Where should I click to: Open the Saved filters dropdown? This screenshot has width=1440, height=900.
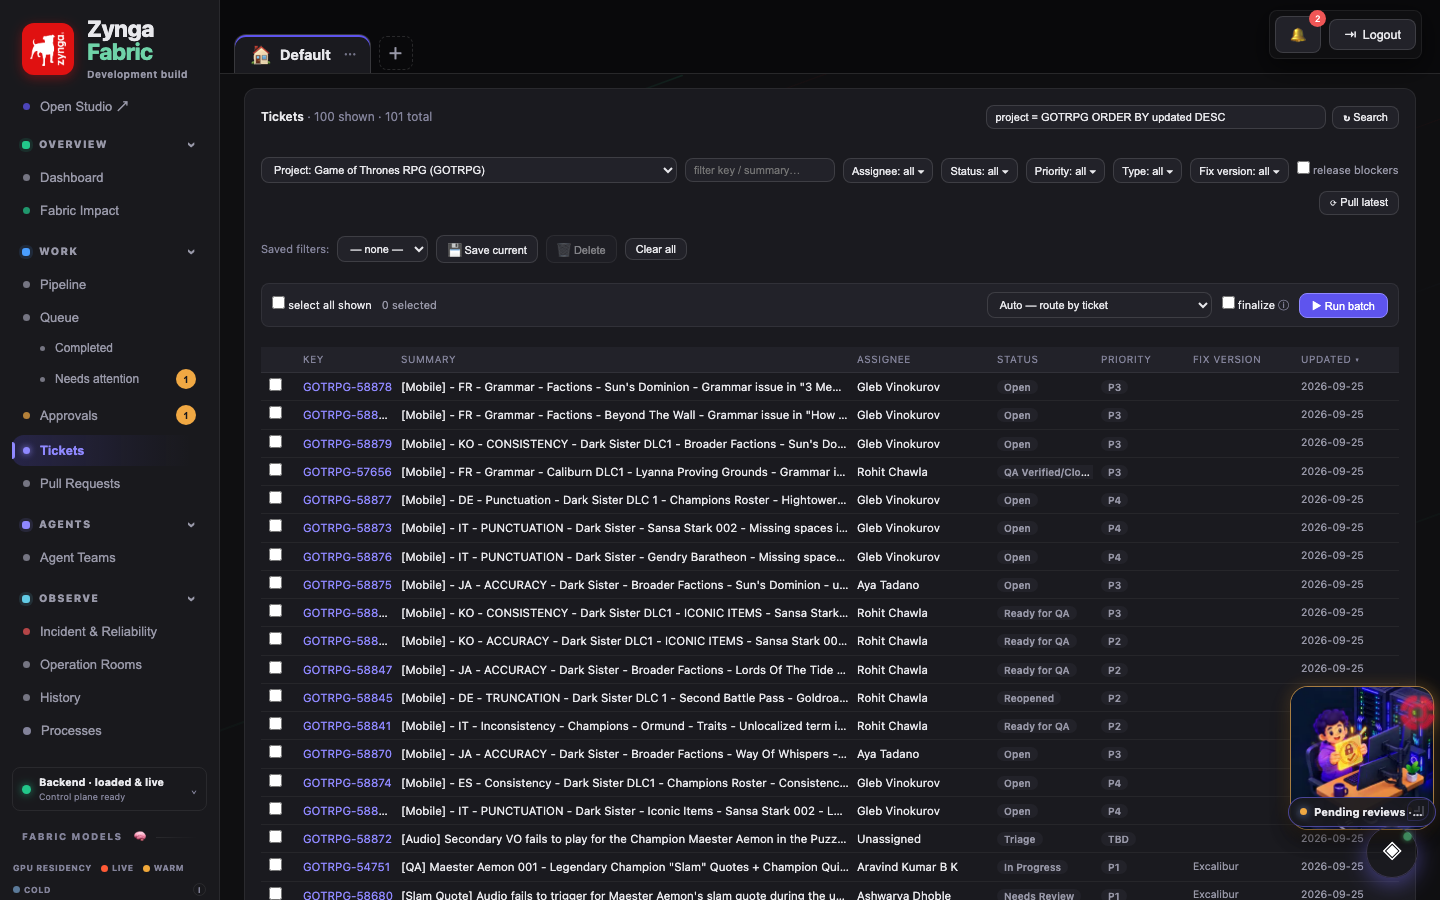[x=382, y=249]
